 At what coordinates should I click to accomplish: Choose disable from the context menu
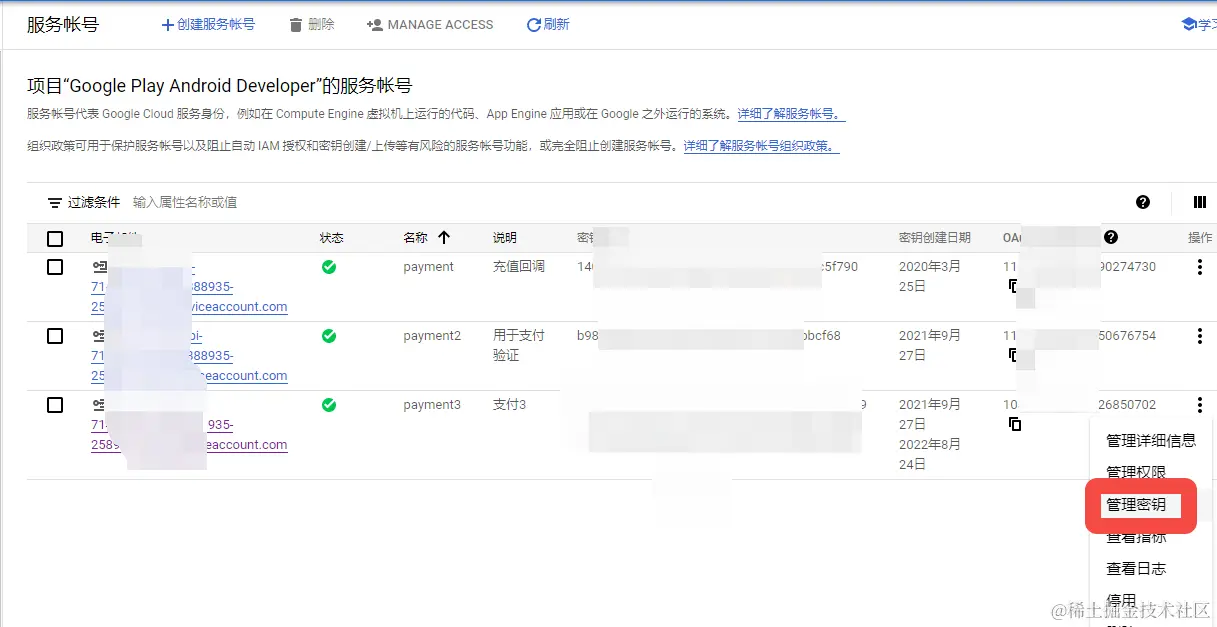pos(1121,600)
